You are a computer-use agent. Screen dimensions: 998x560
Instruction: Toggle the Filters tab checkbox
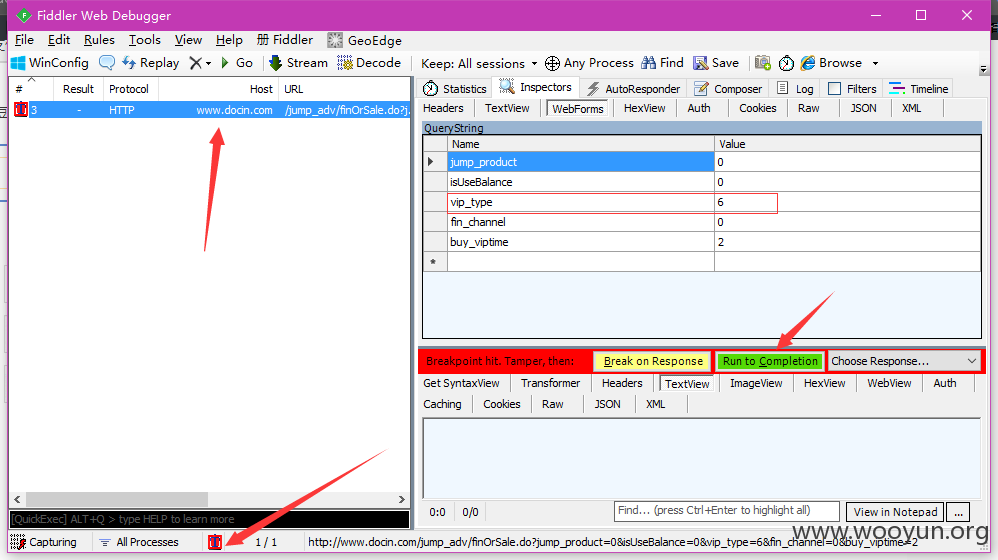point(835,89)
